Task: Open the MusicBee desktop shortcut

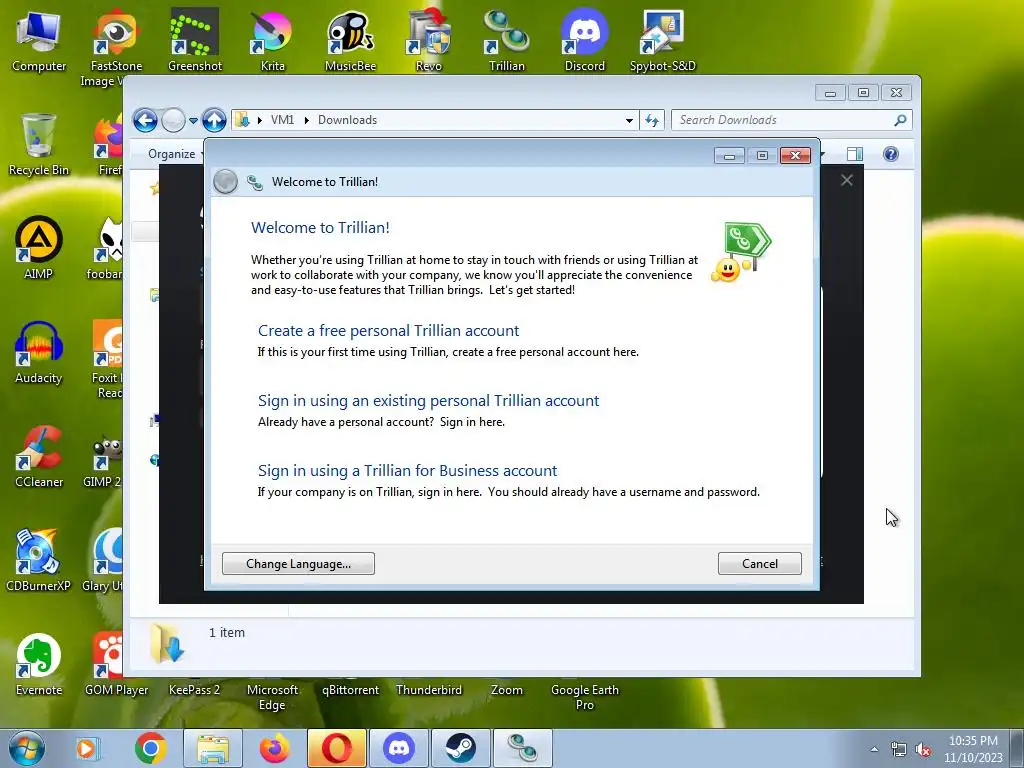Action: [x=351, y=41]
